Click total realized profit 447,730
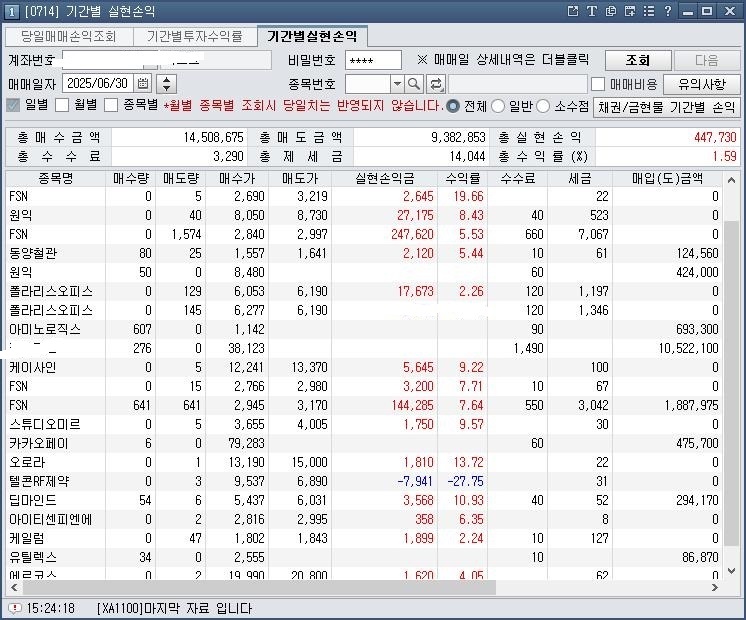 coord(715,138)
